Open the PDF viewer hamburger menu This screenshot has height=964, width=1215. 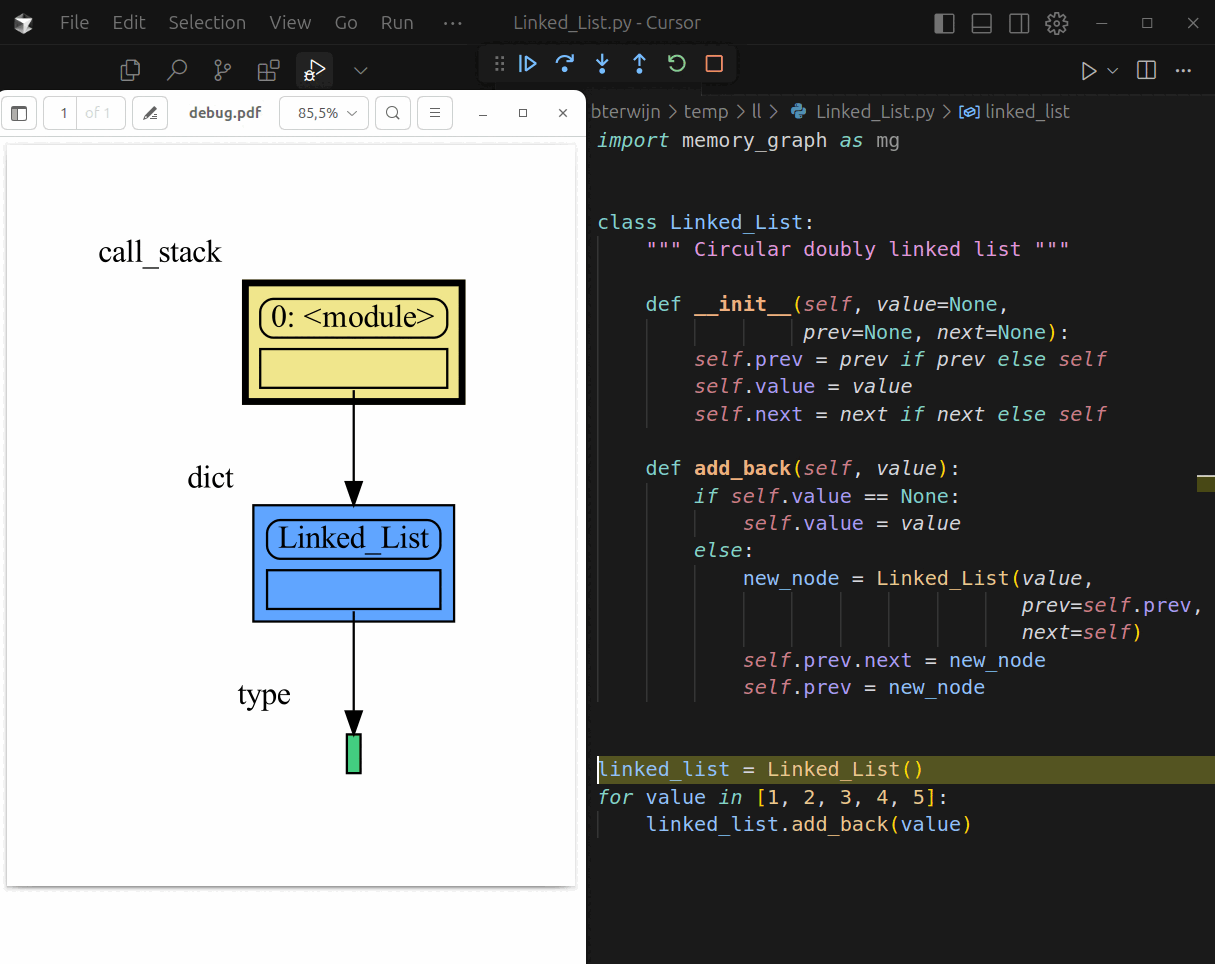(434, 113)
